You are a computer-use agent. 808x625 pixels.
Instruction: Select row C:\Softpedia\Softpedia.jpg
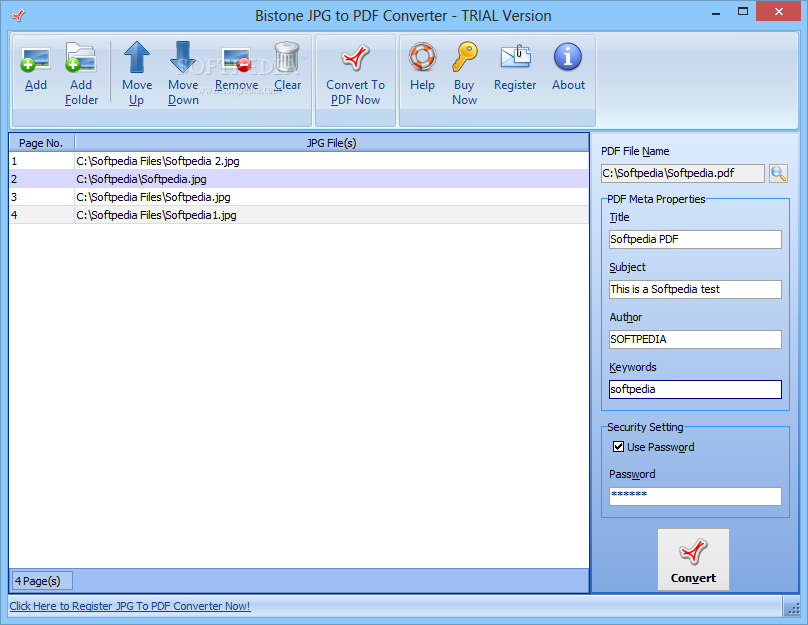299,179
